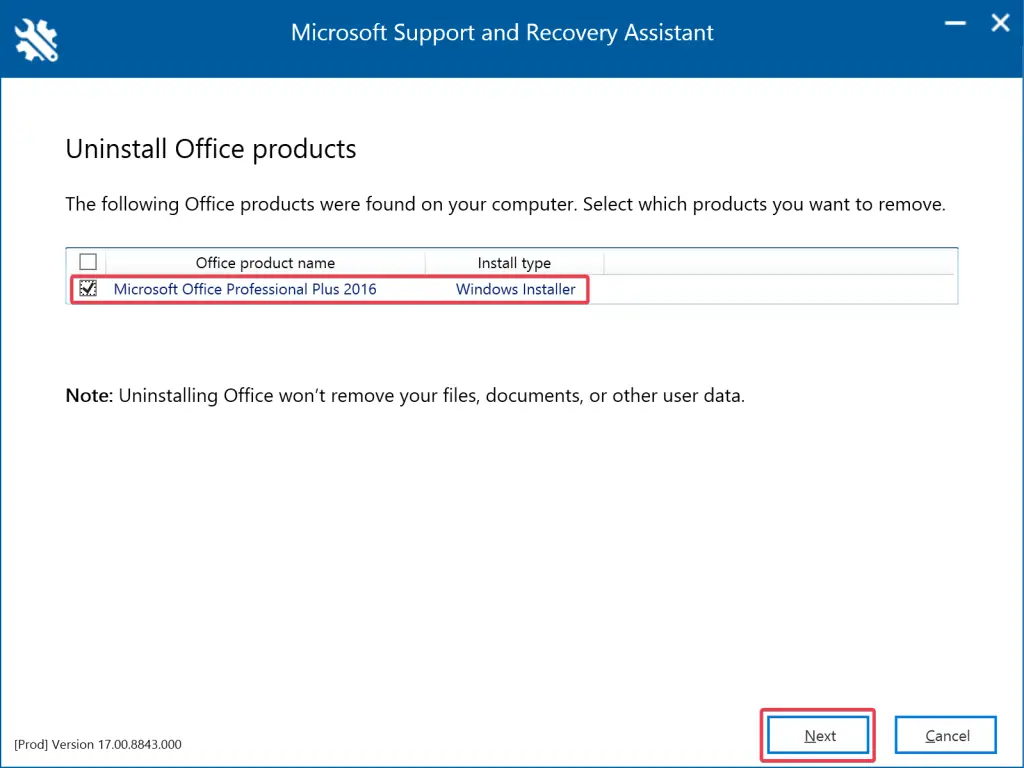Minimize the Support and Recovery Assistant window
Image resolution: width=1024 pixels, height=768 pixels.
tap(953, 24)
